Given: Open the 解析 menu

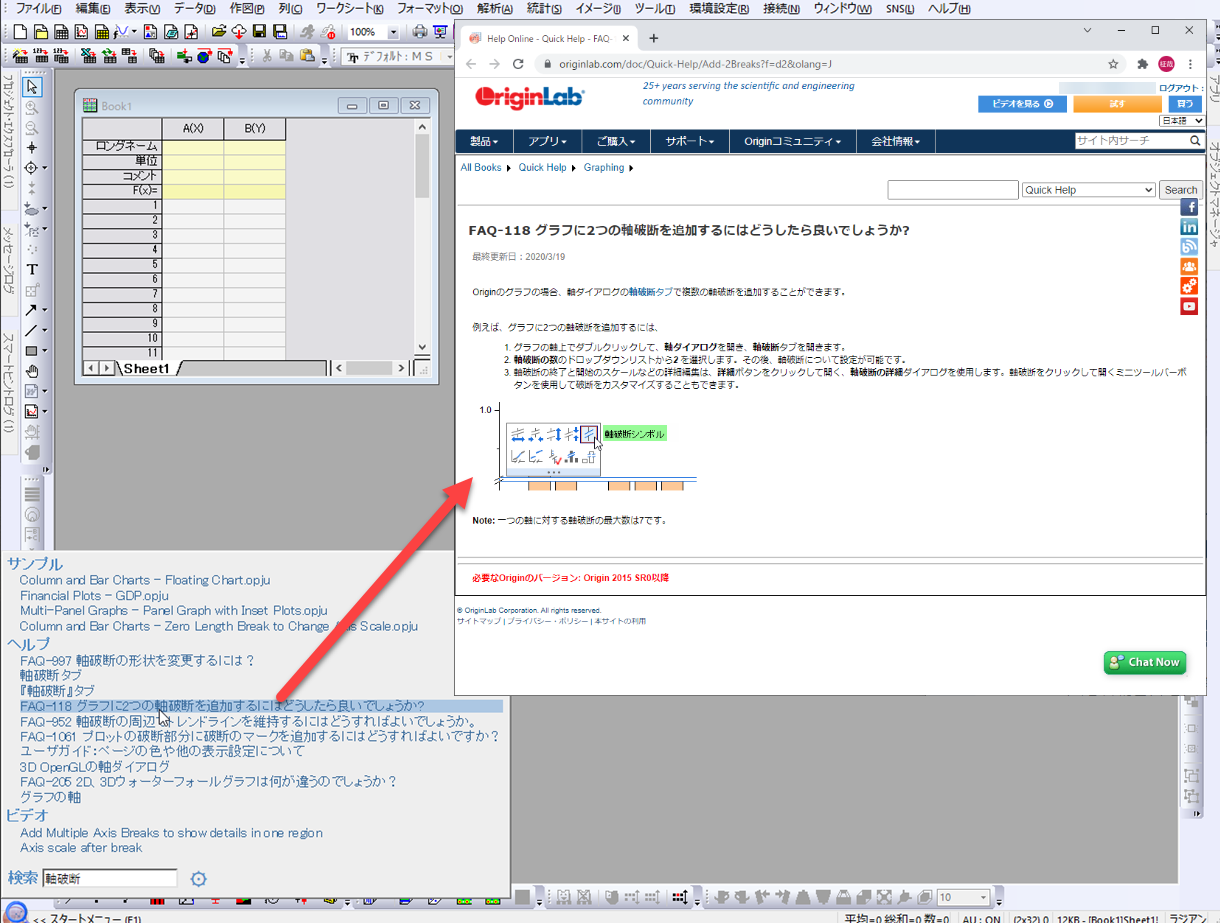Looking at the screenshot, I should click(x=494, y=8).
